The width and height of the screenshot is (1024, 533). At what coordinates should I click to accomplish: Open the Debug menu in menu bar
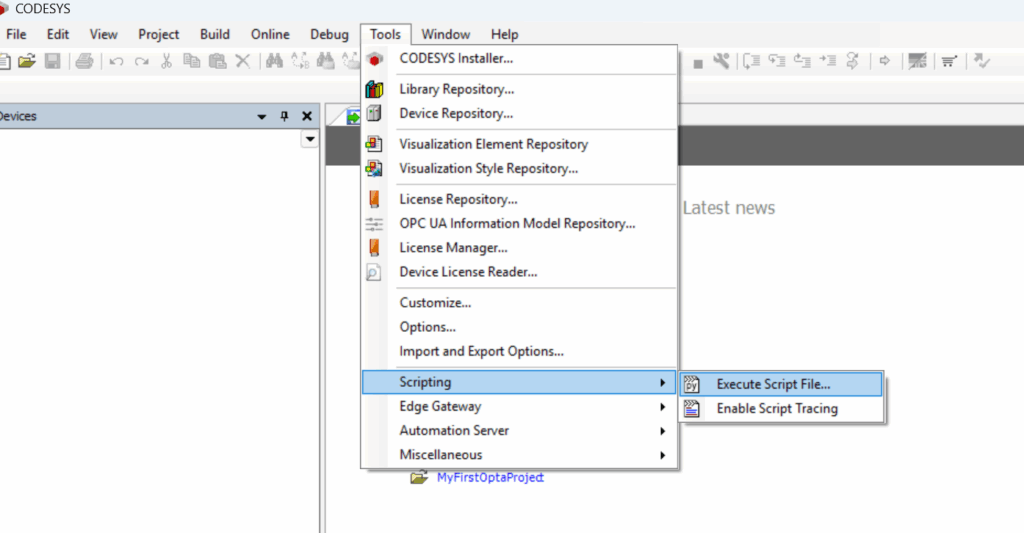pos(329,34)
